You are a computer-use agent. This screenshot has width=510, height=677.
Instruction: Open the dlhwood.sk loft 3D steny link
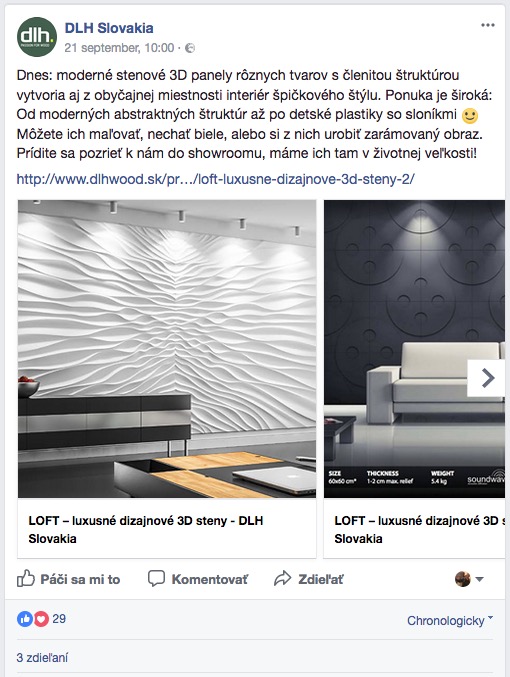point(215,179)
